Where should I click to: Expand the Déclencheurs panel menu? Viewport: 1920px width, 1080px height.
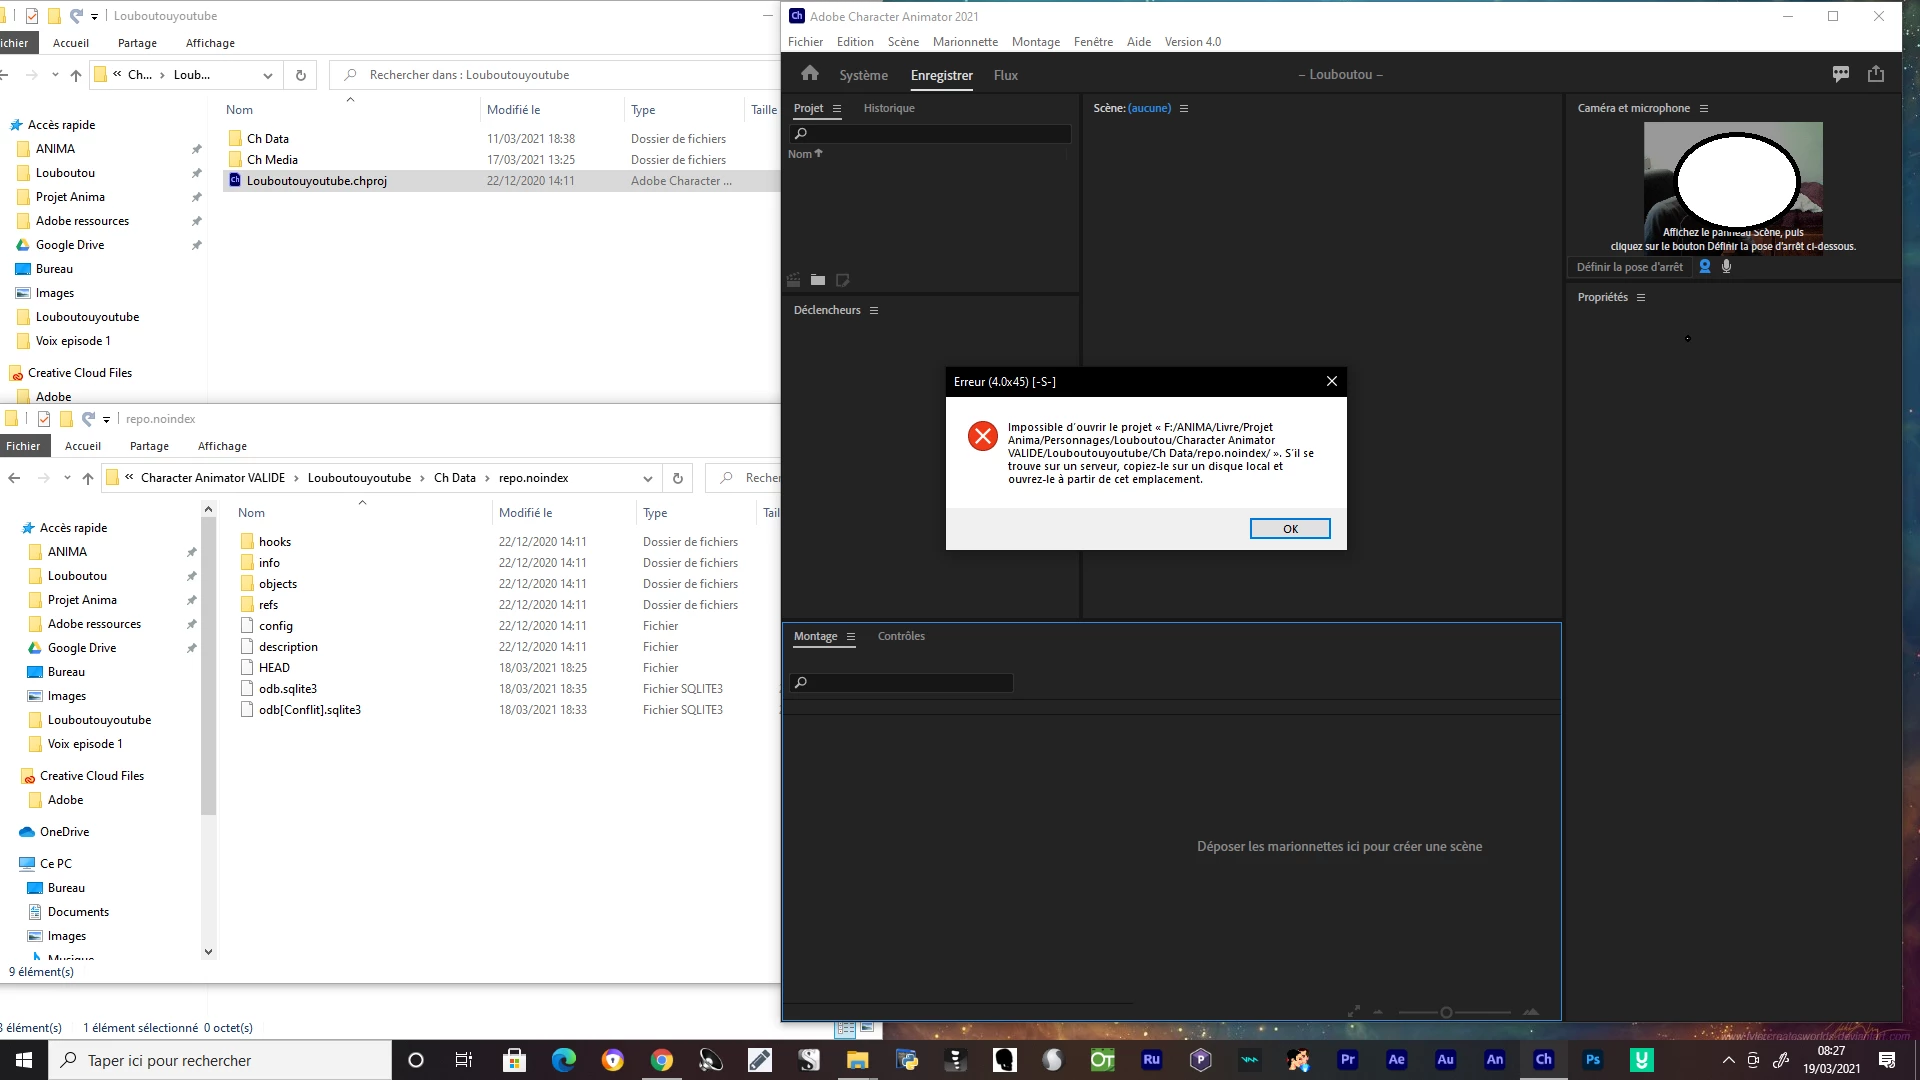874,311
